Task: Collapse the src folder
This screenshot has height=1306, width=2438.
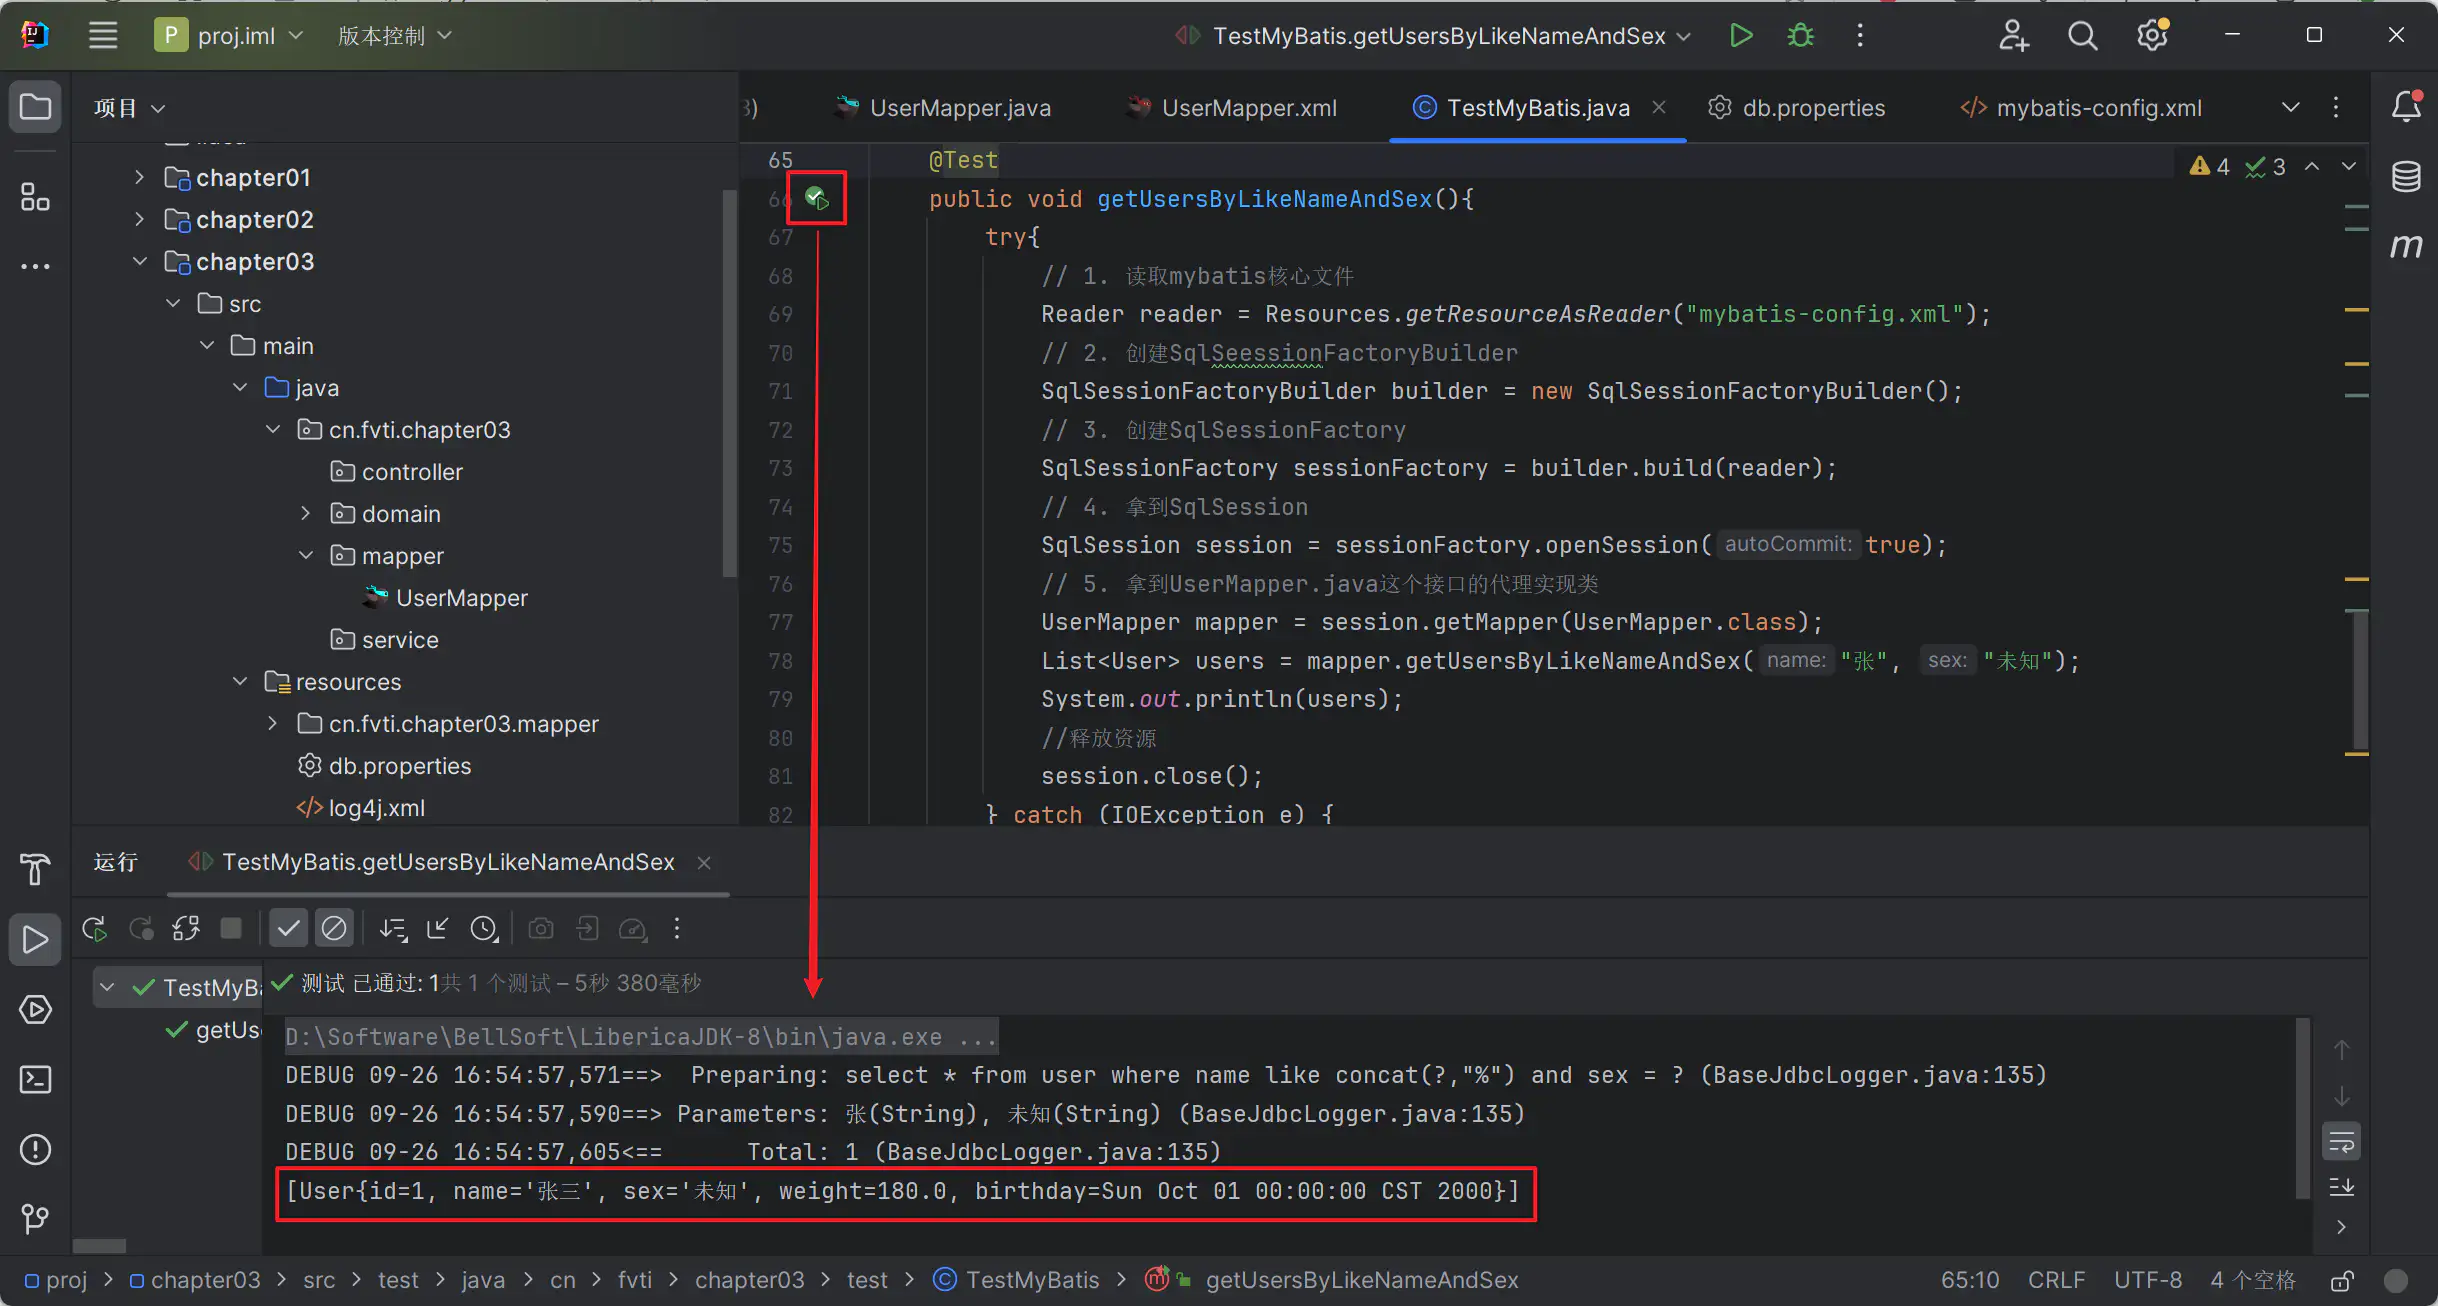Action: 173,303
